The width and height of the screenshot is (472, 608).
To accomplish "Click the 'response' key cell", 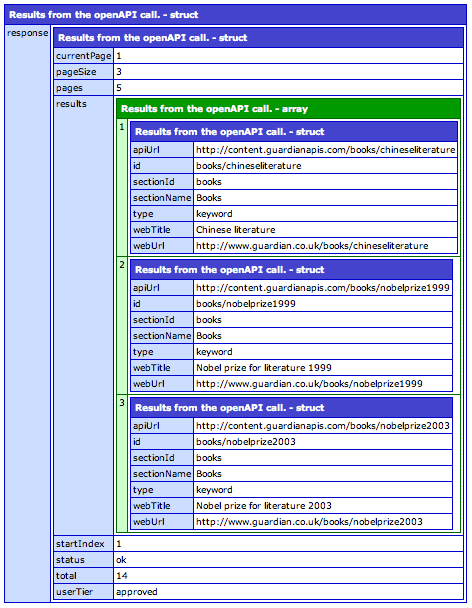I will pyautogui.click(x=28, y=313).
